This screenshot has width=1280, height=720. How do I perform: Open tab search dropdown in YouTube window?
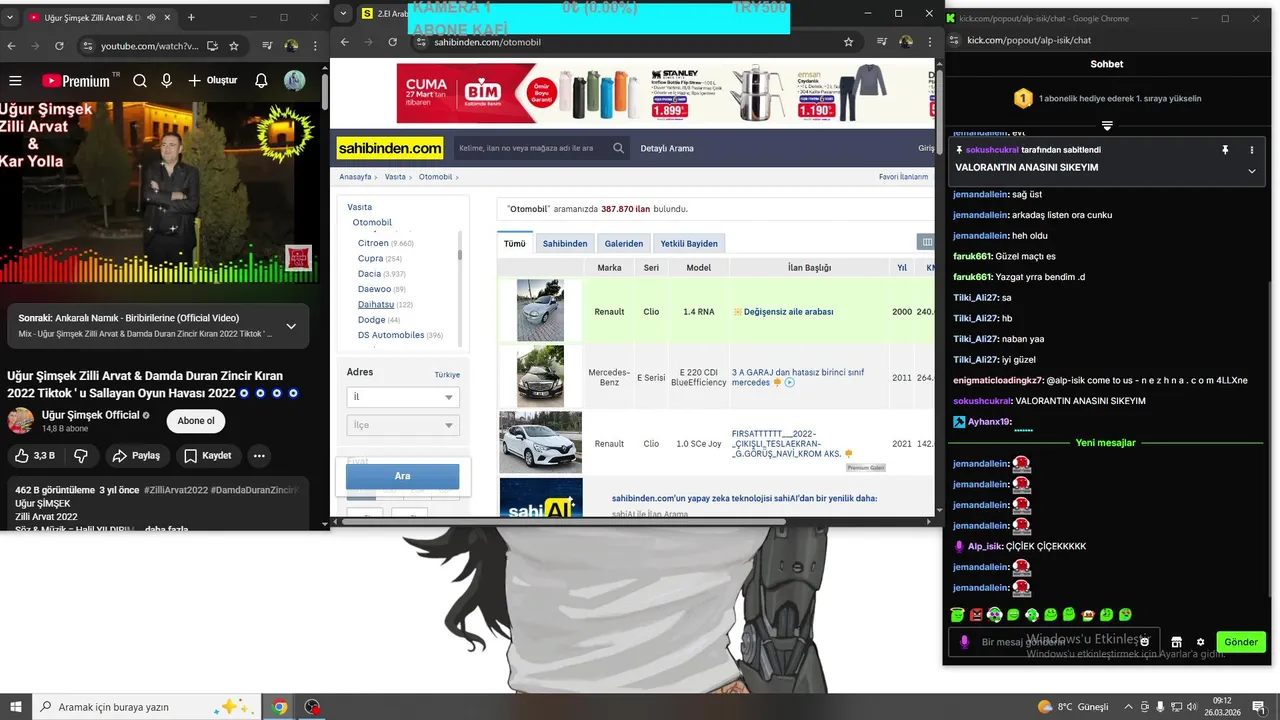tap(8, 17)
